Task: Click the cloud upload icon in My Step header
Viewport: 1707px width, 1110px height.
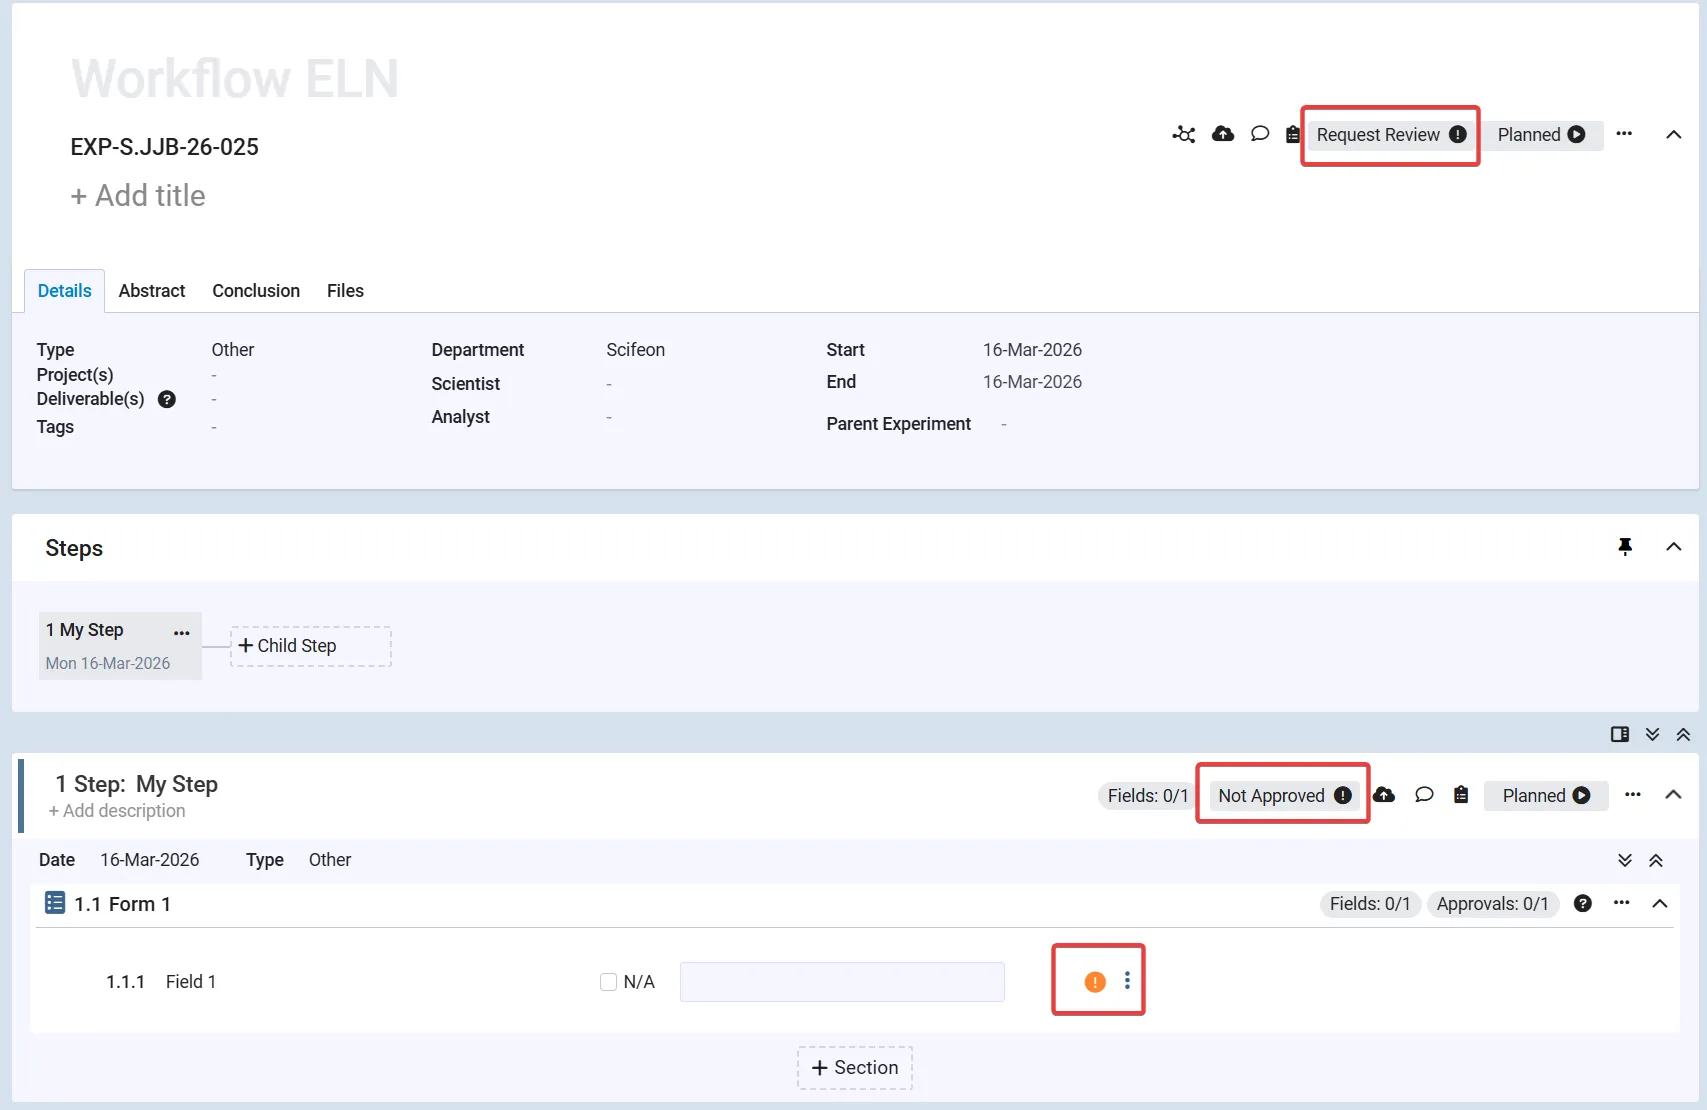Action: [x=1384, y=795]
